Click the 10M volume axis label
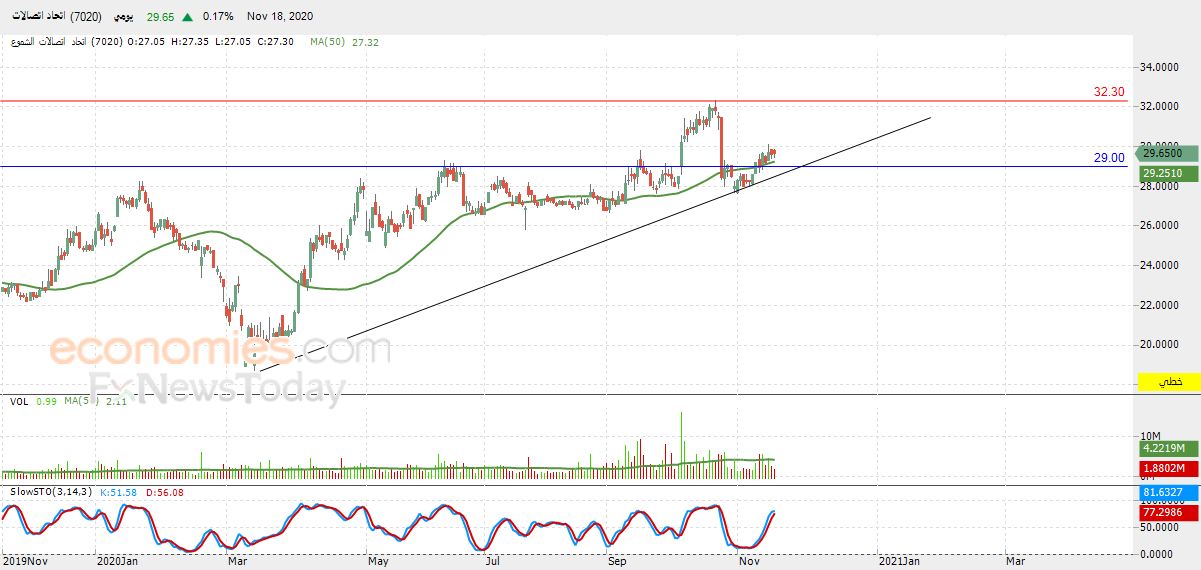Image resolution: width=1201 pixels, height=570 pixels. coord(1150,438)
